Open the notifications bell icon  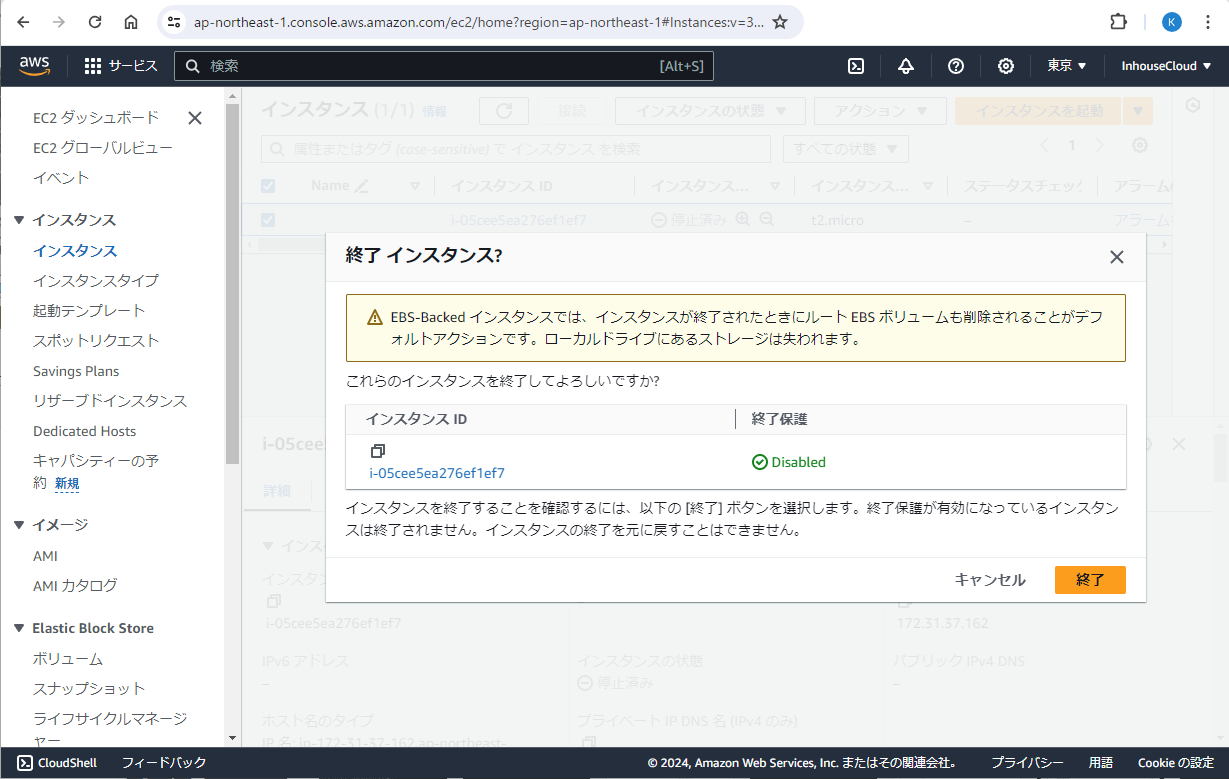pyautogui.click(x=906, y=66)
